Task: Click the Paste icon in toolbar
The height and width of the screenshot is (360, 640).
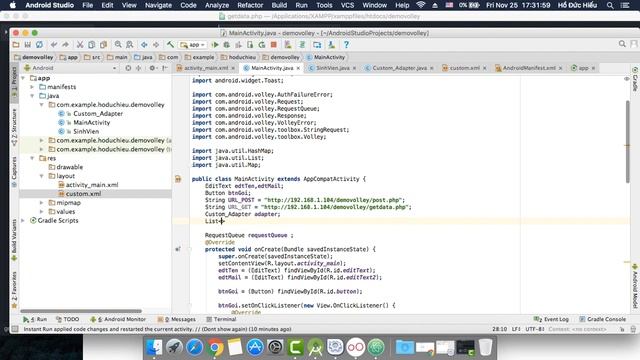Action: tap(103, 45)
